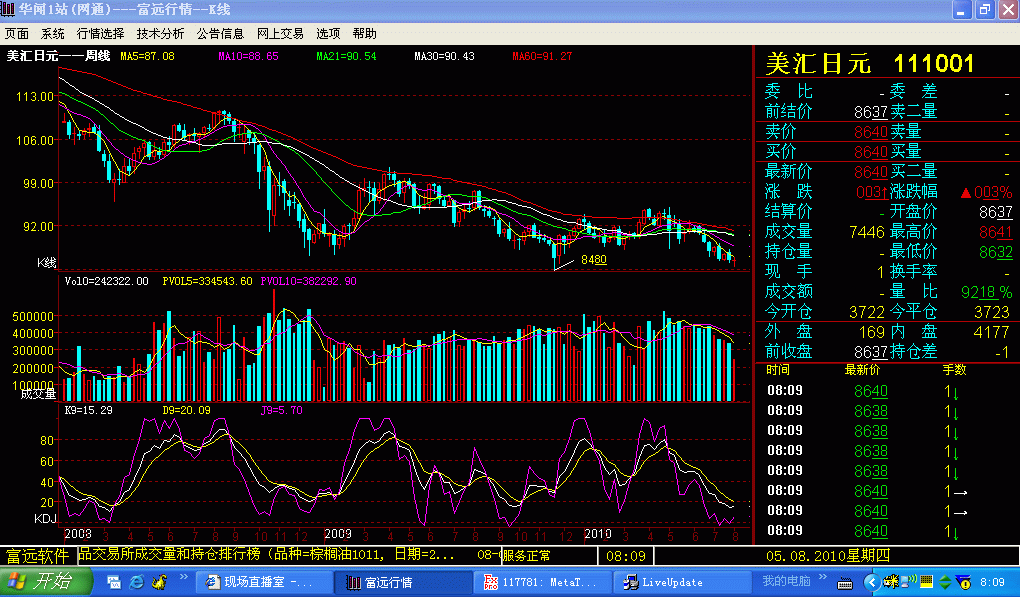Click the 2010 year marker on timeline
The image size is (1020, 597).
pos(597,534)
